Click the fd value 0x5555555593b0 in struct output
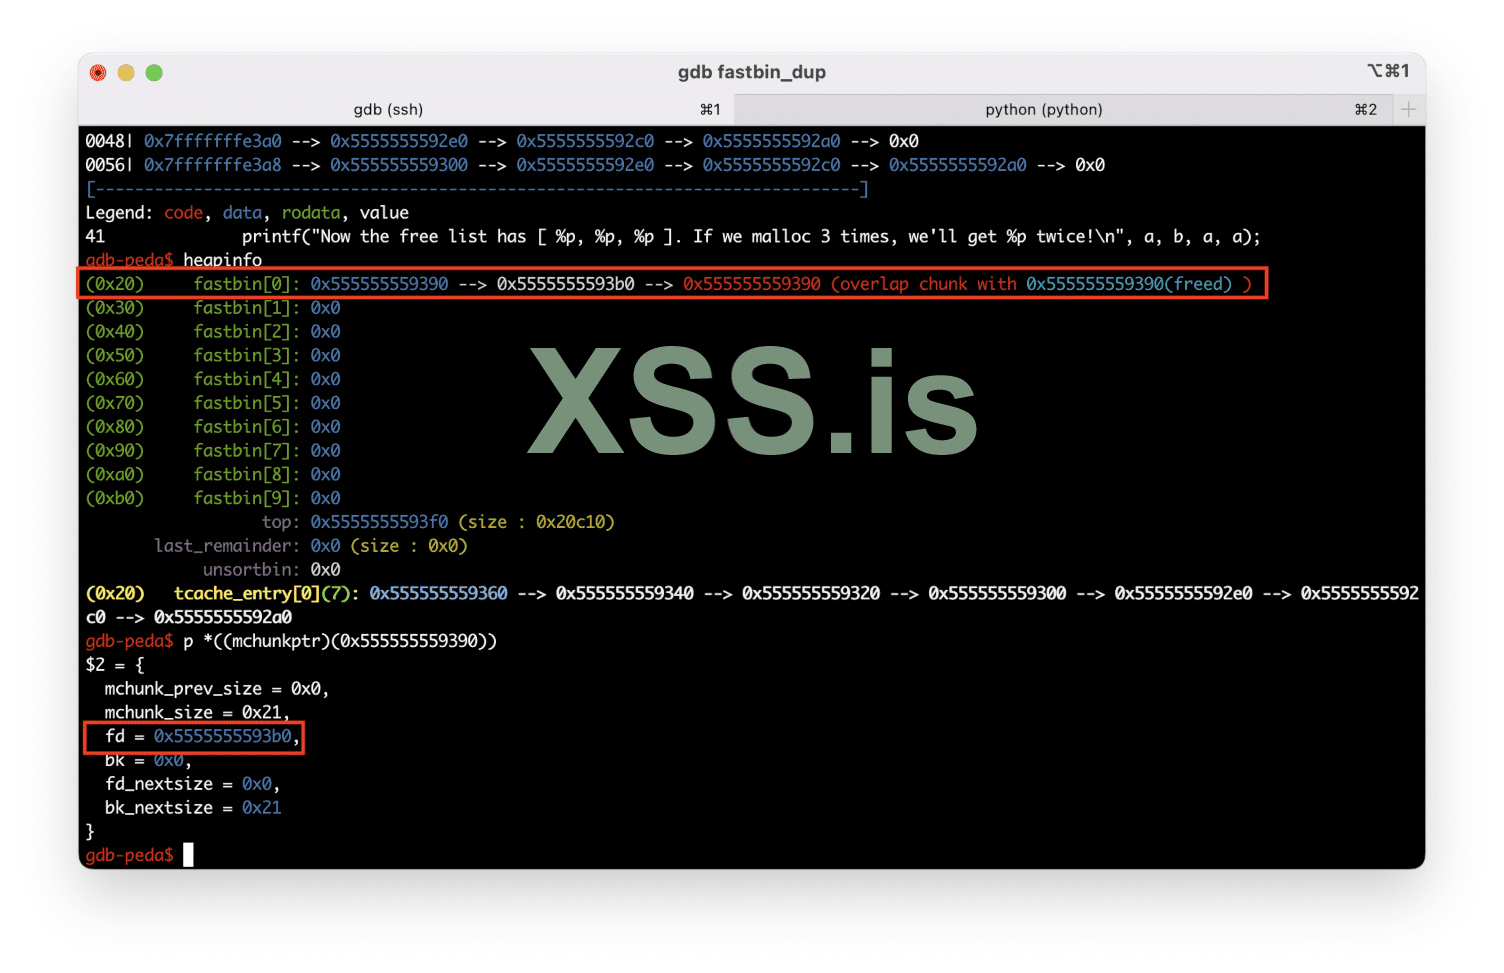This screenshot has height=973, width=1504. 223,737
